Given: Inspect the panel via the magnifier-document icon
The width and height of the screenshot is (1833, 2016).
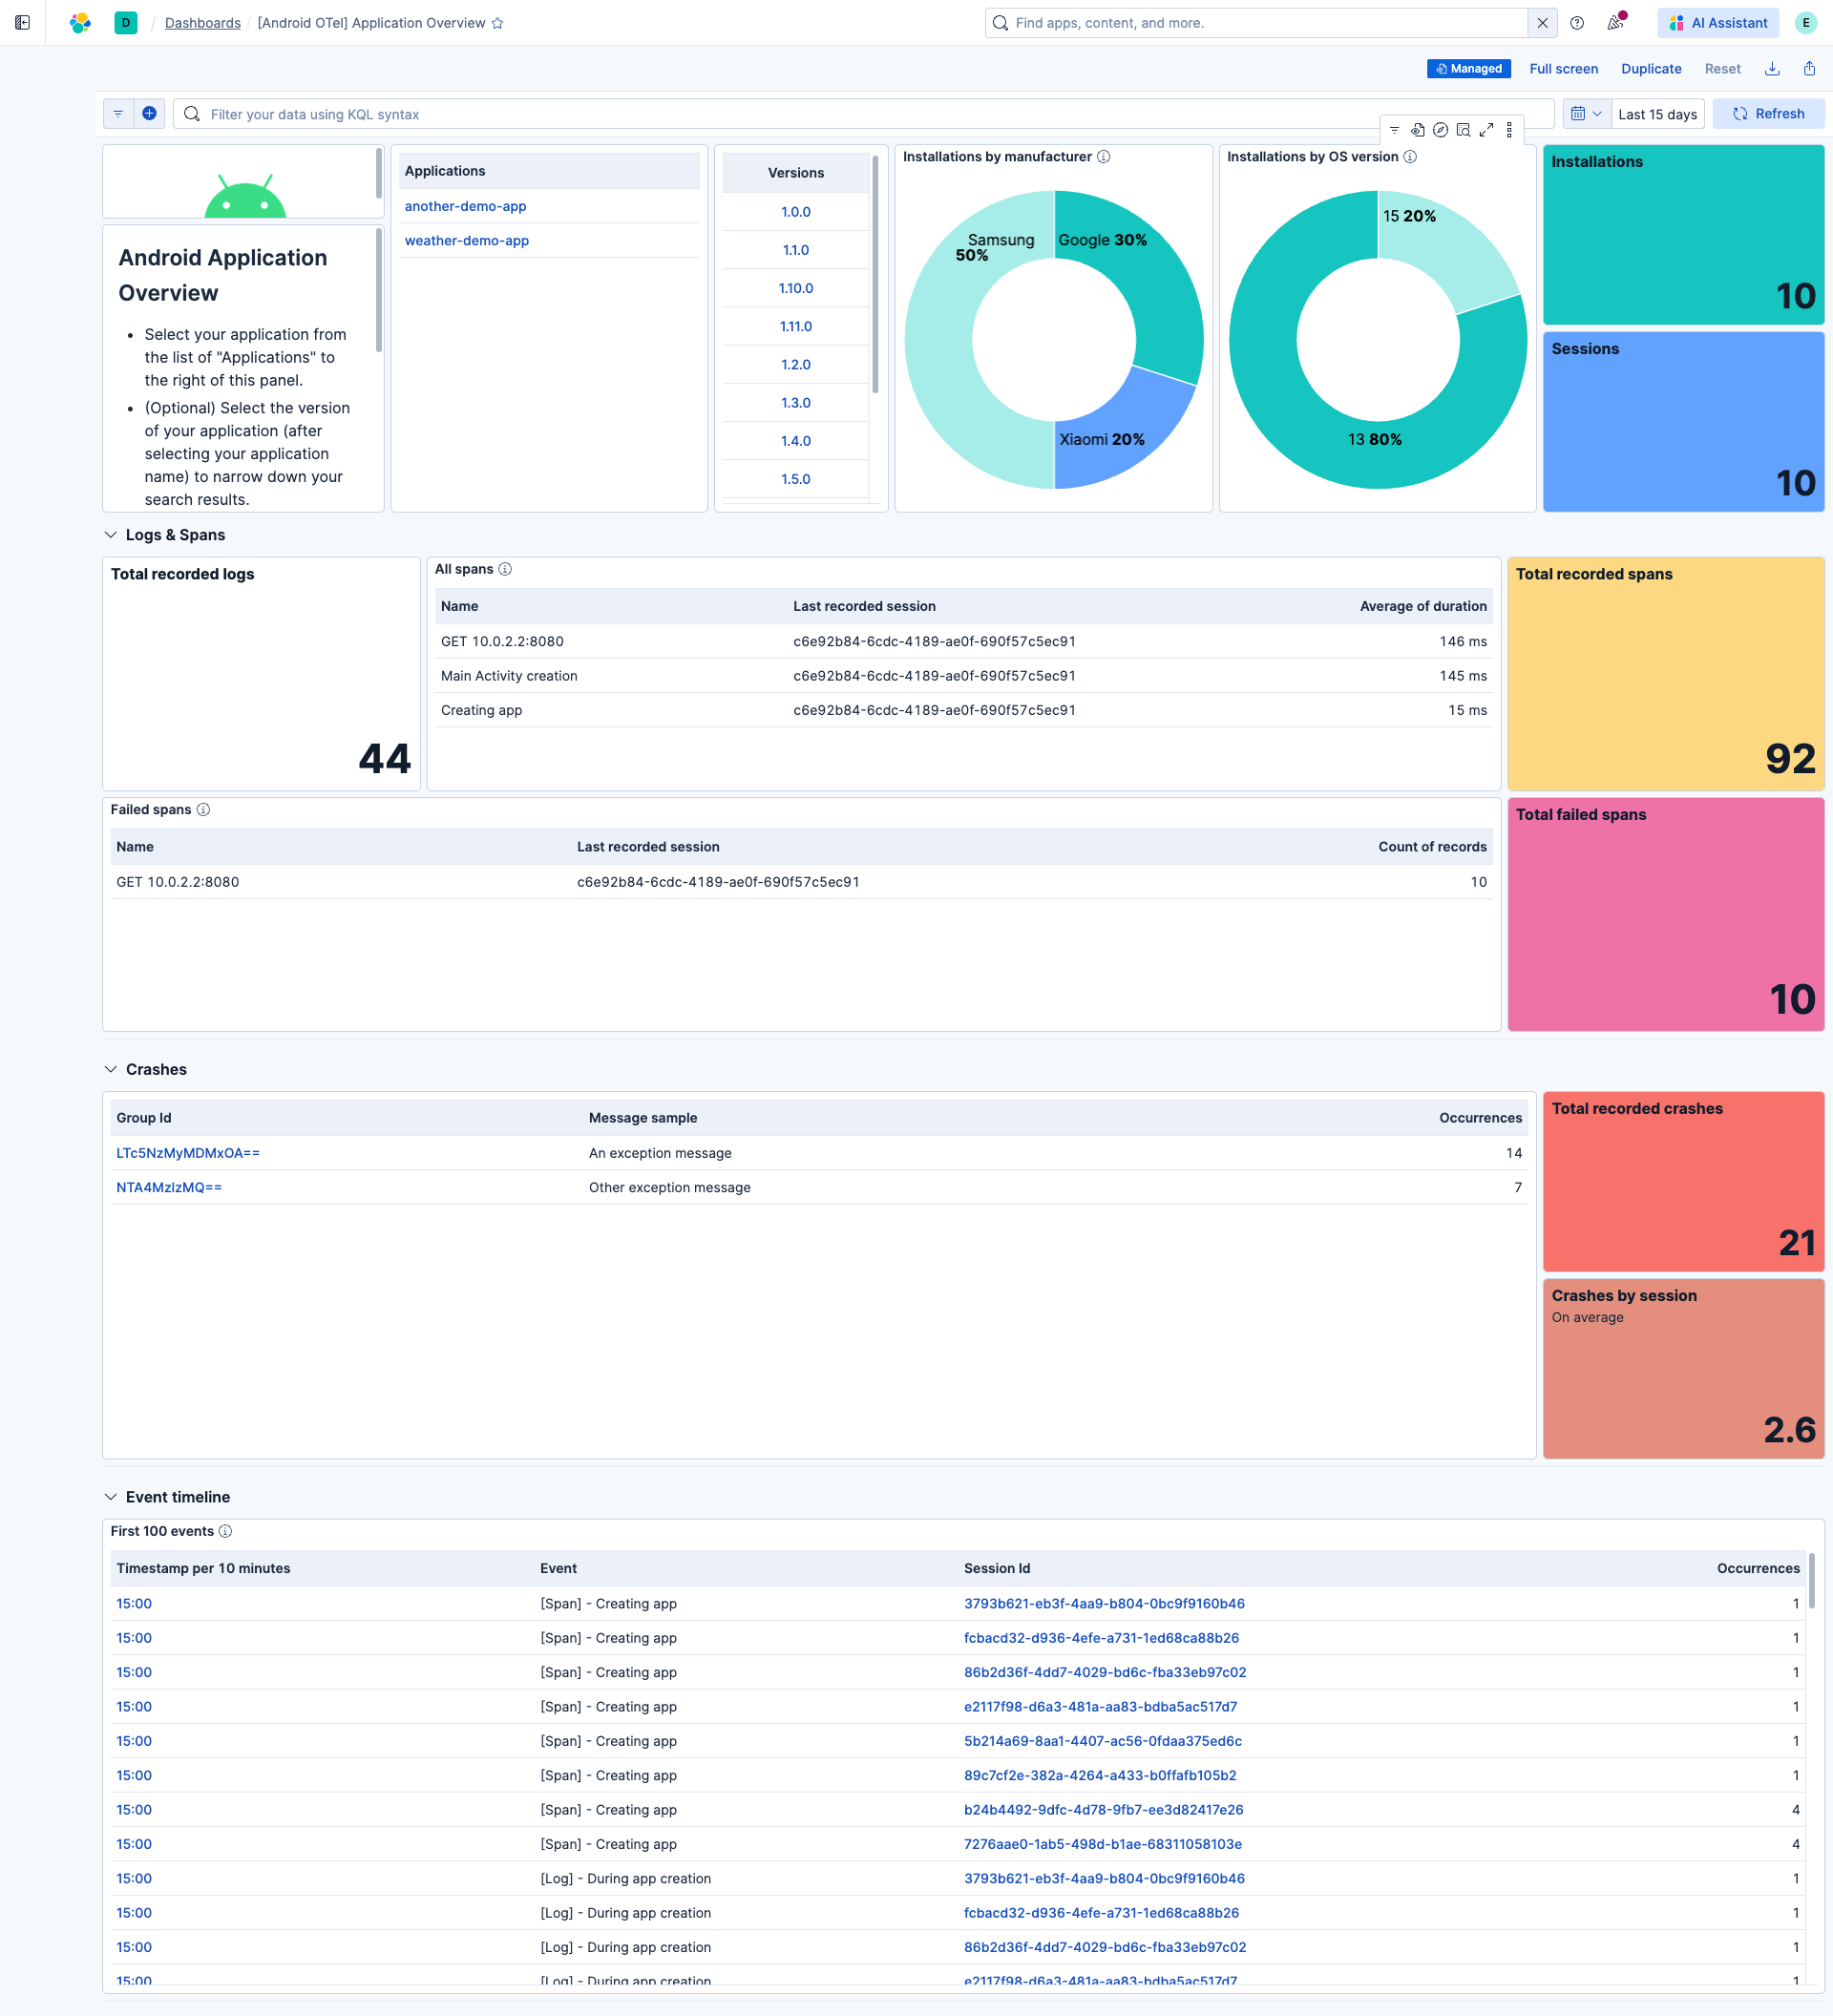Looking at the screenshot, I should tap(1464, 130).
